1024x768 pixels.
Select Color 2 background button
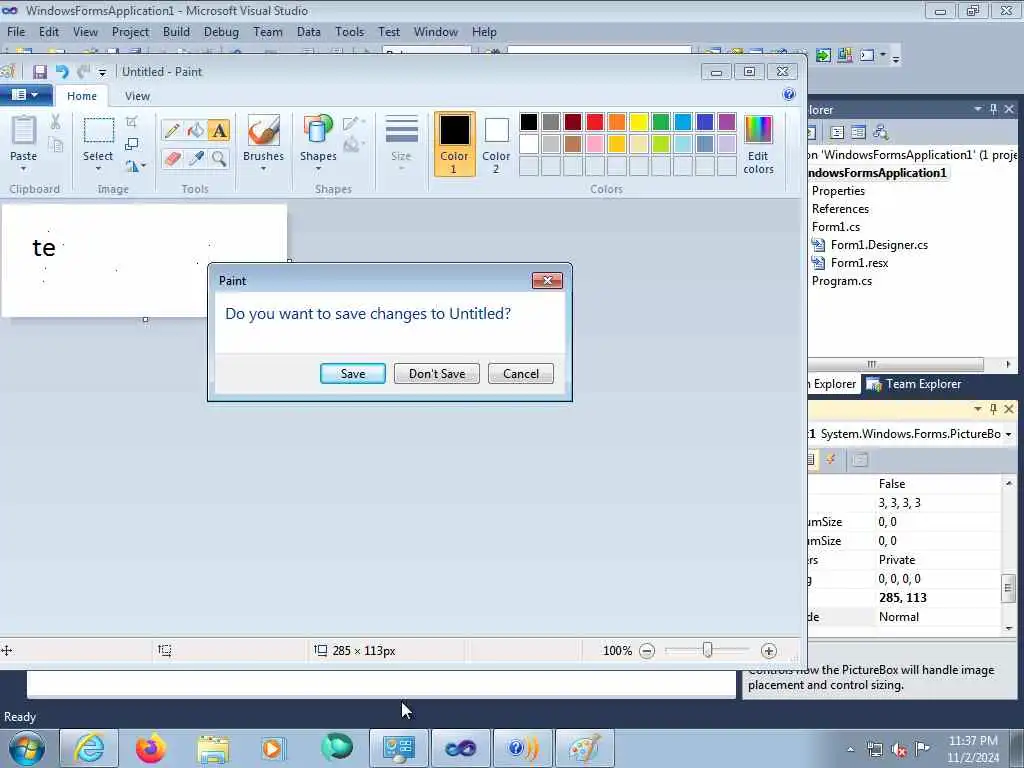point(496,144)
